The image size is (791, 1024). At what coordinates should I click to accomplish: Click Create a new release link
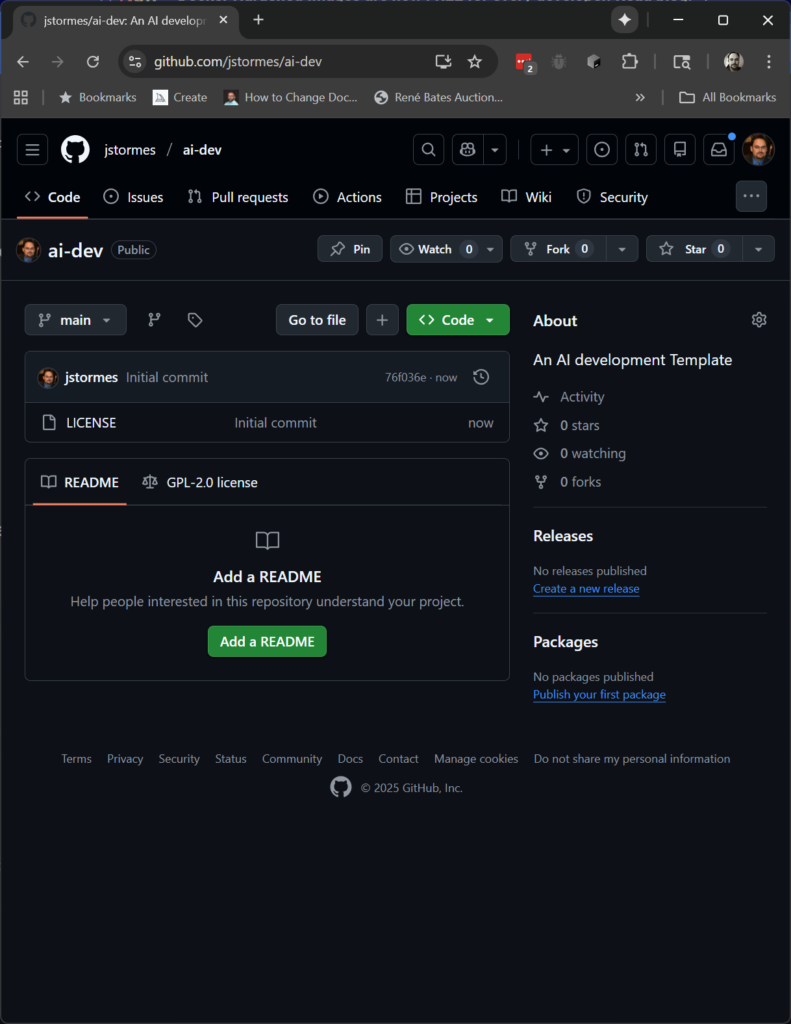[586, 589]
